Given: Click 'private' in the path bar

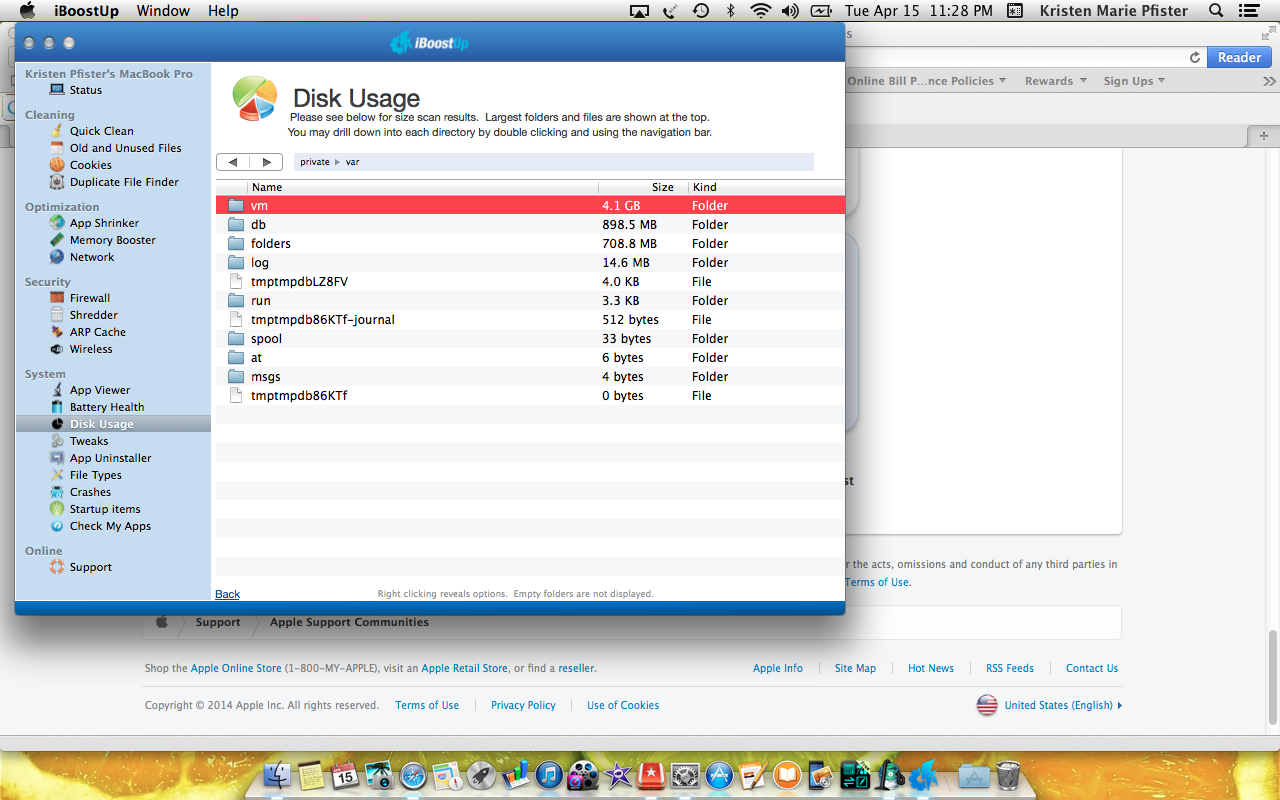Looking at the screenshot, I should 315,162.
